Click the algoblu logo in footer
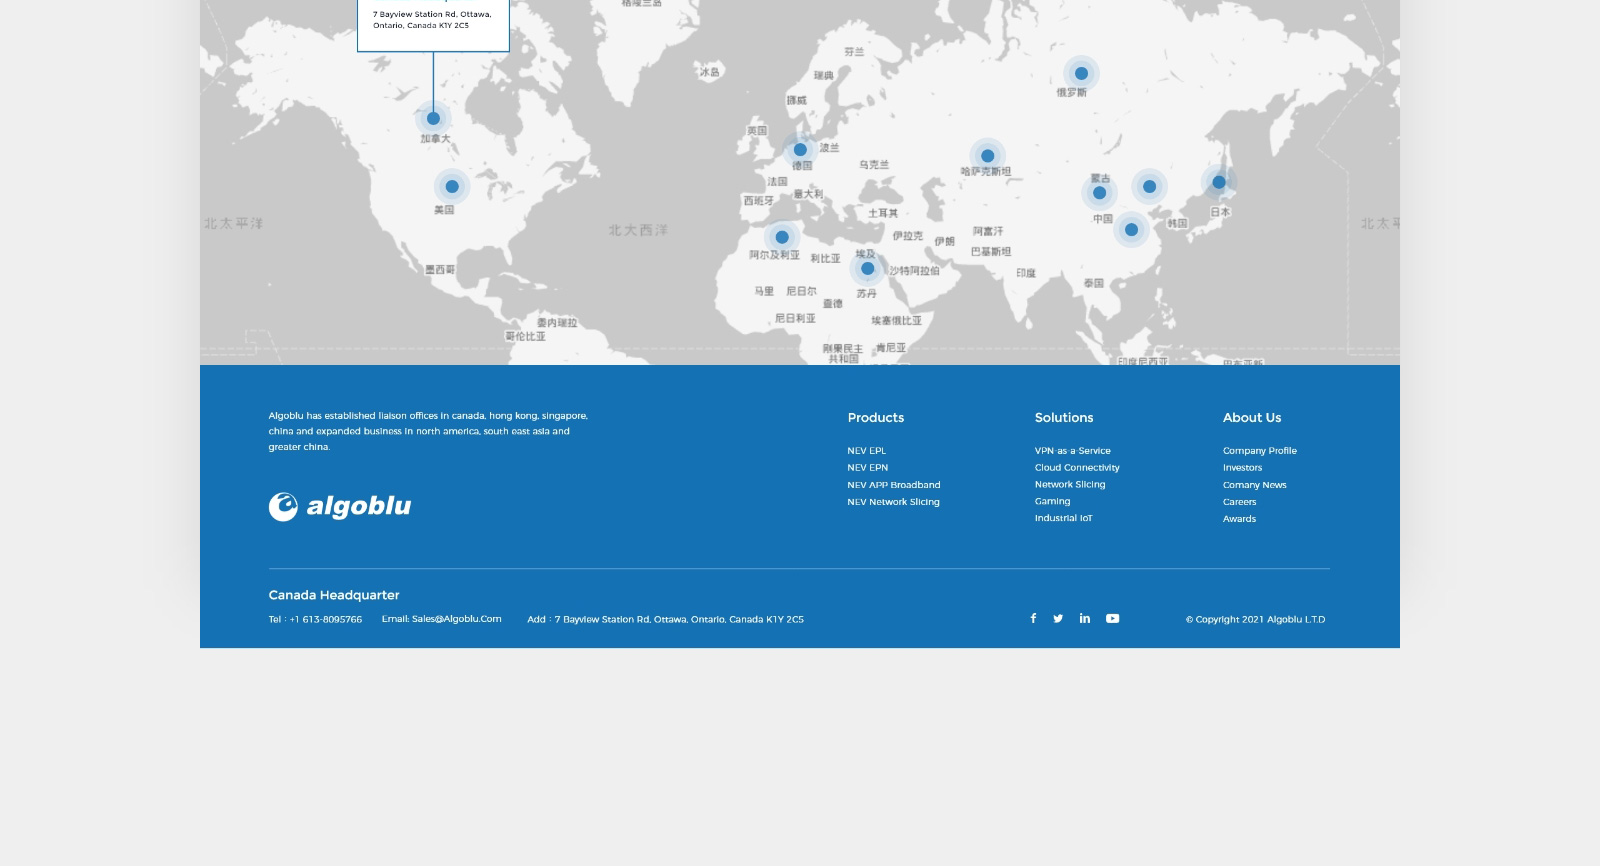The height and width of the screenshot is (866, 1600). pyautogui.click(x=340, y=507)
